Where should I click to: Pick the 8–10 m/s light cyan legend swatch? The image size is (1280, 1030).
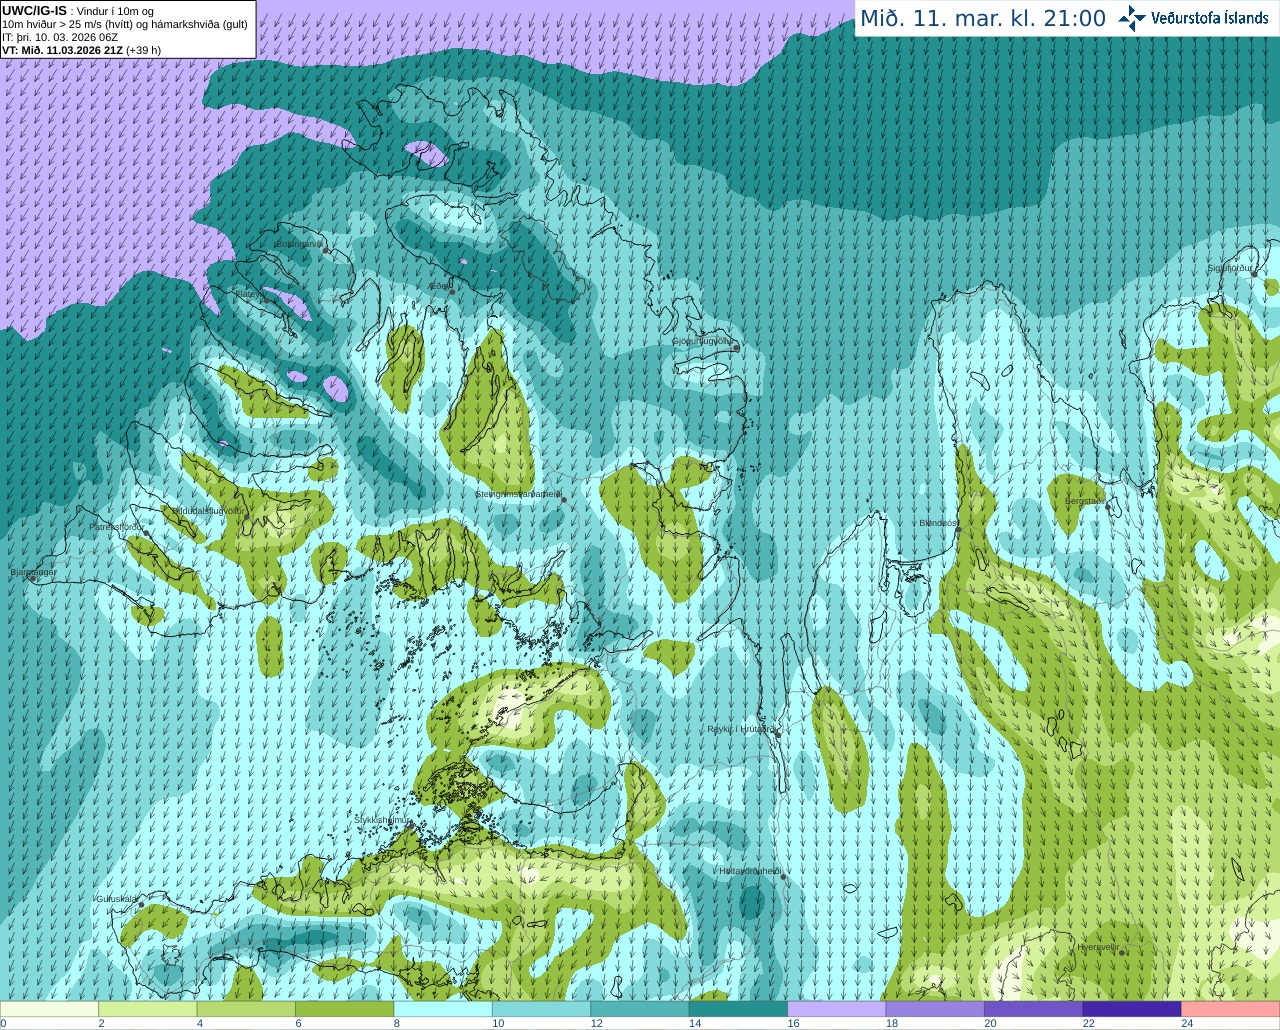pyautogui.click(x=443, y=1009)
